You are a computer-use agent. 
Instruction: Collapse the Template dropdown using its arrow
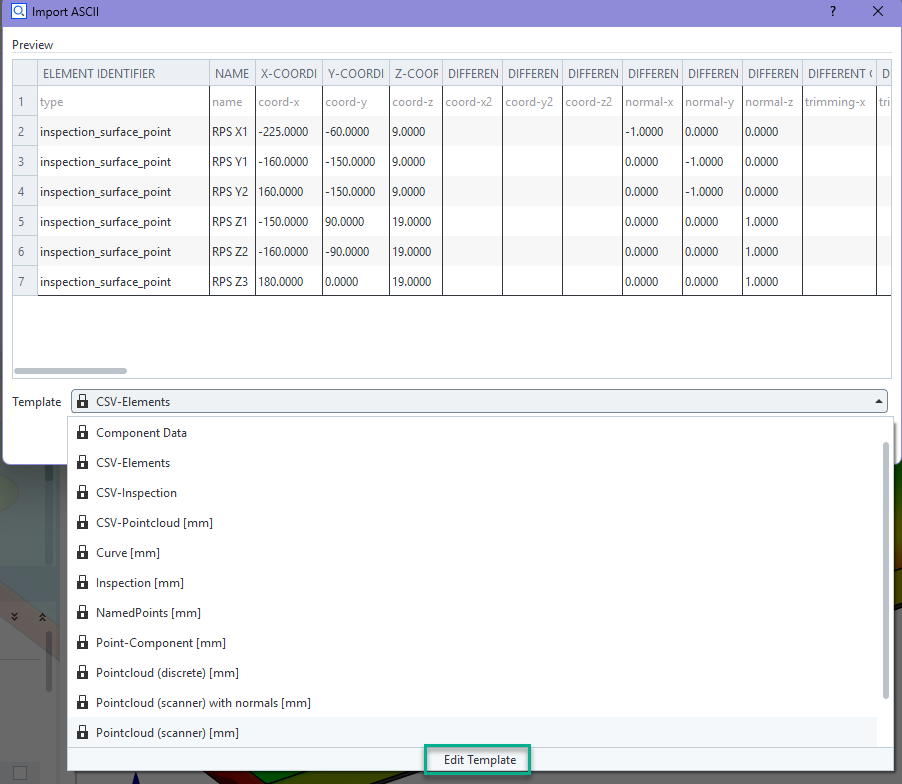pyautogui.click(x=878, y=402)
